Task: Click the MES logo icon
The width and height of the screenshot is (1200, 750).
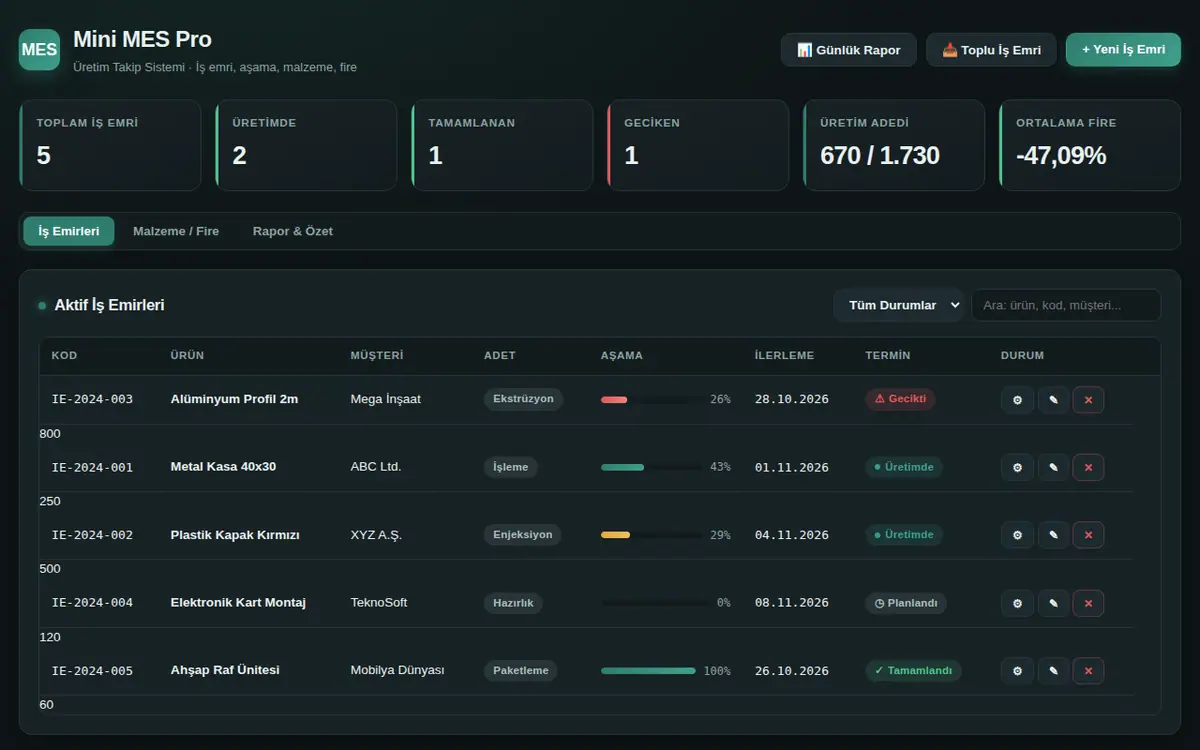Action: pos(39,49)
